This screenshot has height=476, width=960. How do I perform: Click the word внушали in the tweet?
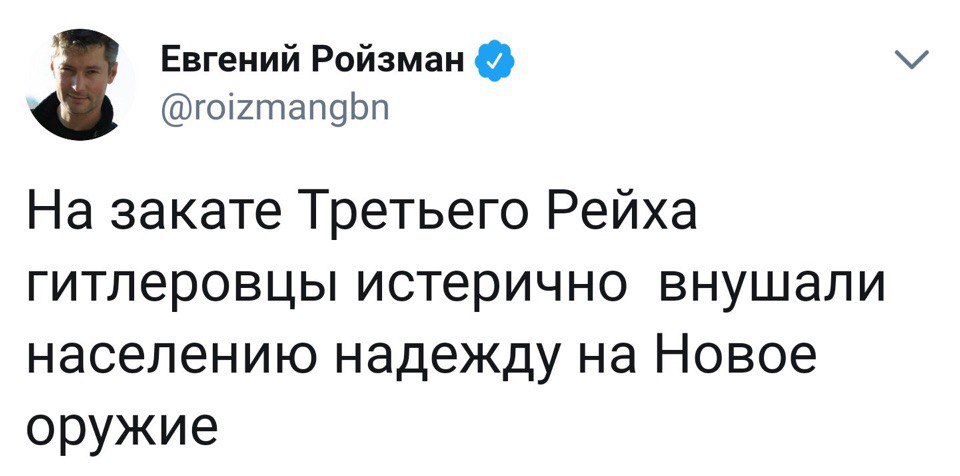pyautogui.click(x=772, y=287)
